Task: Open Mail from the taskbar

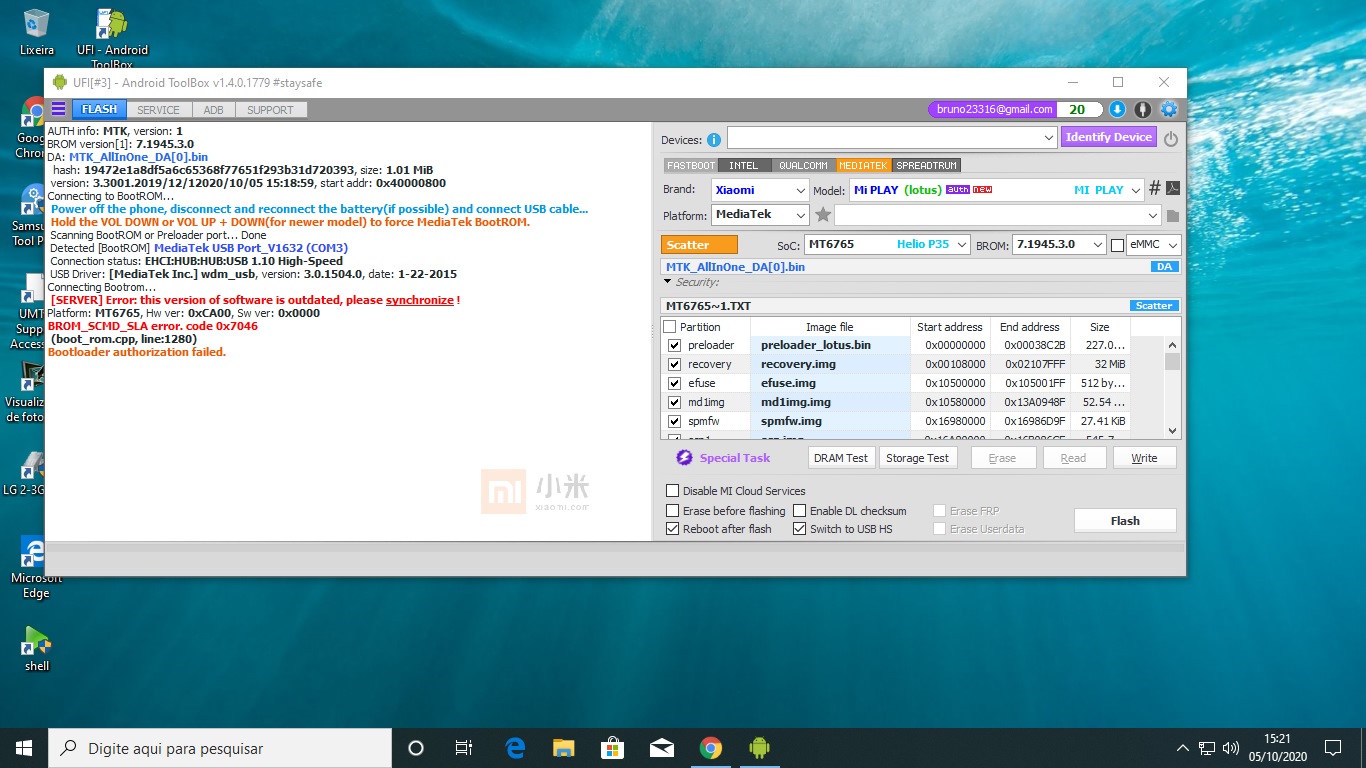Action: tap(662, 747)
